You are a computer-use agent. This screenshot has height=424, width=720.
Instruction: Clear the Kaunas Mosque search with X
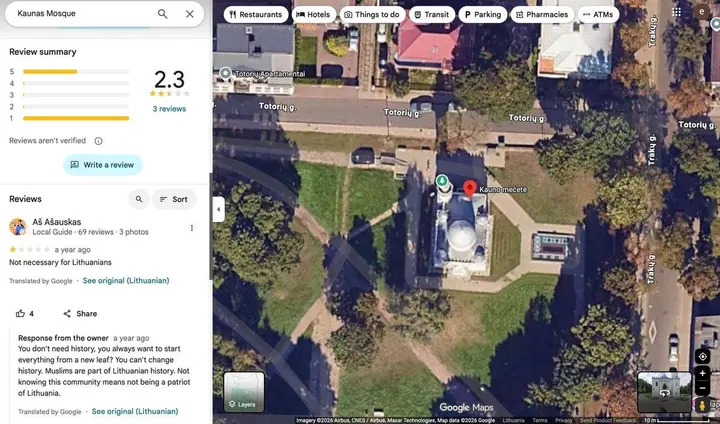190,14
